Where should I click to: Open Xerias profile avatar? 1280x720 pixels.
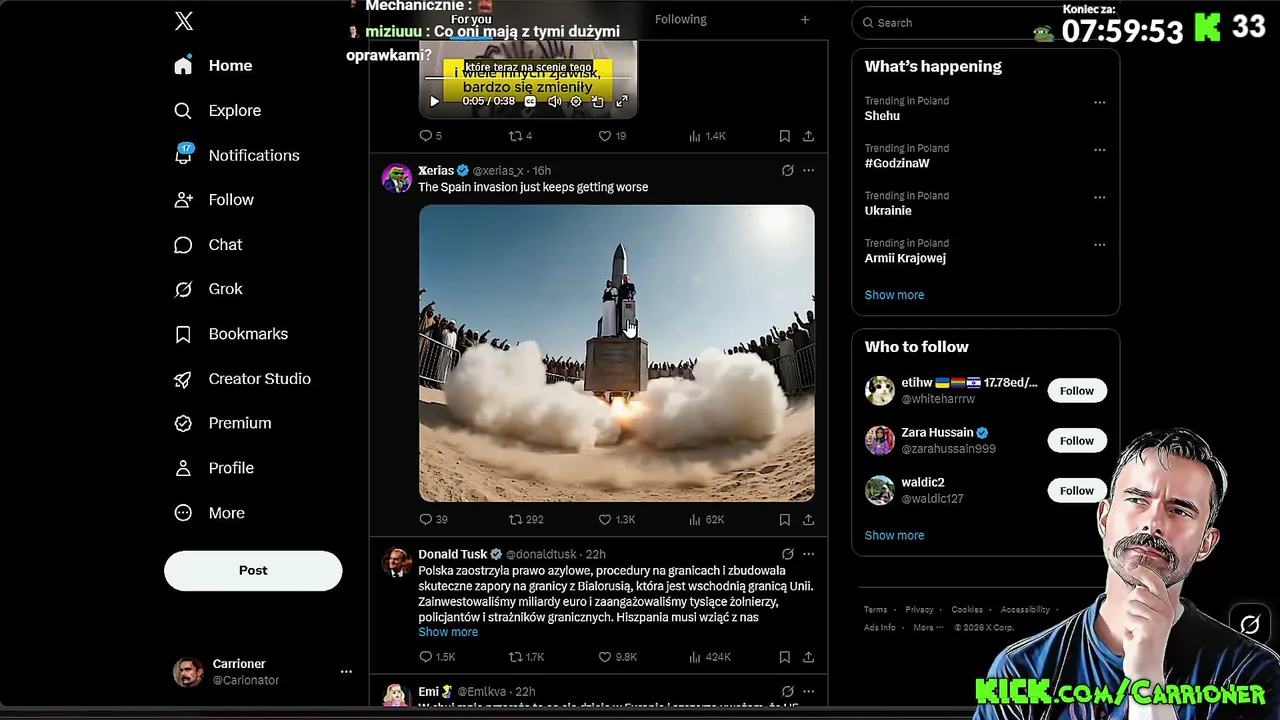397,178
